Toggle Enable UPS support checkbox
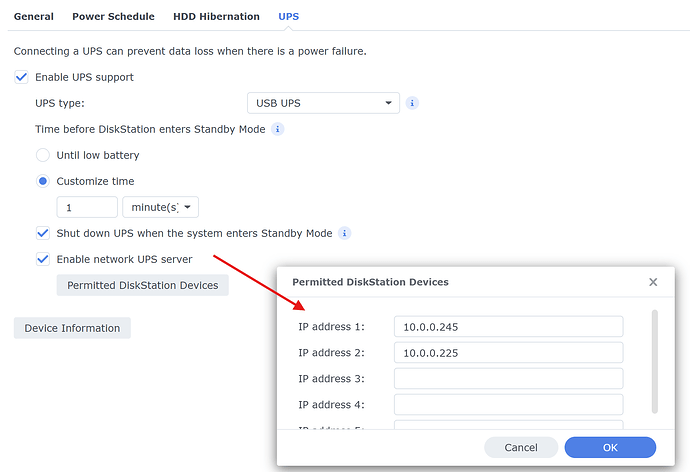 pyautogui.click(x=21, y=77)
